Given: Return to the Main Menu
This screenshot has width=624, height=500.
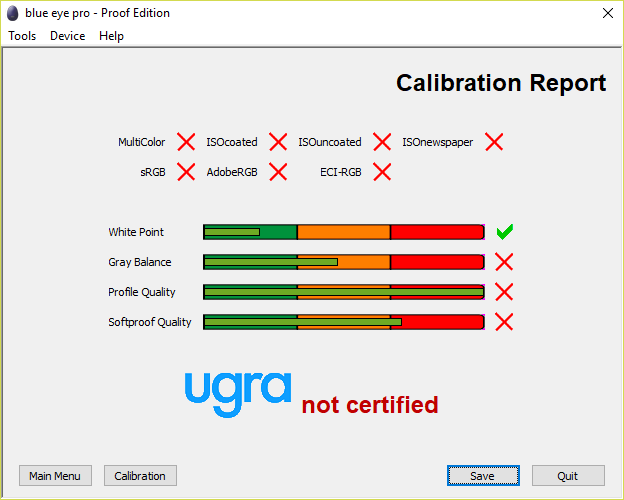Looking at the screenshot, I should point(55,476).
